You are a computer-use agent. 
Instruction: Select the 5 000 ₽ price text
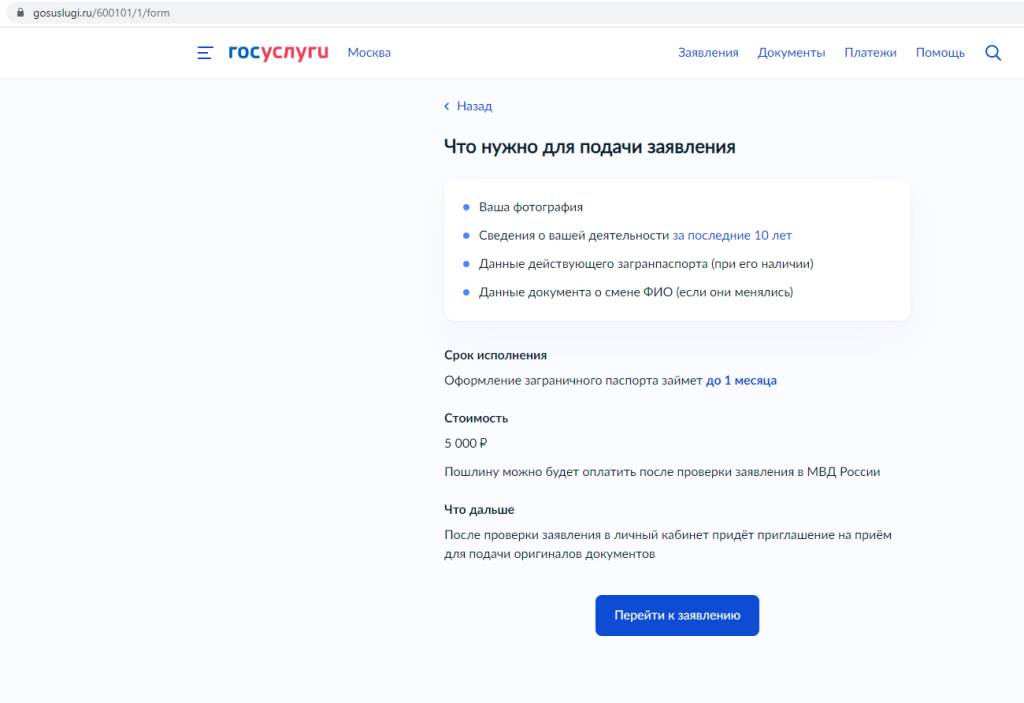click(x=467, y=443)
